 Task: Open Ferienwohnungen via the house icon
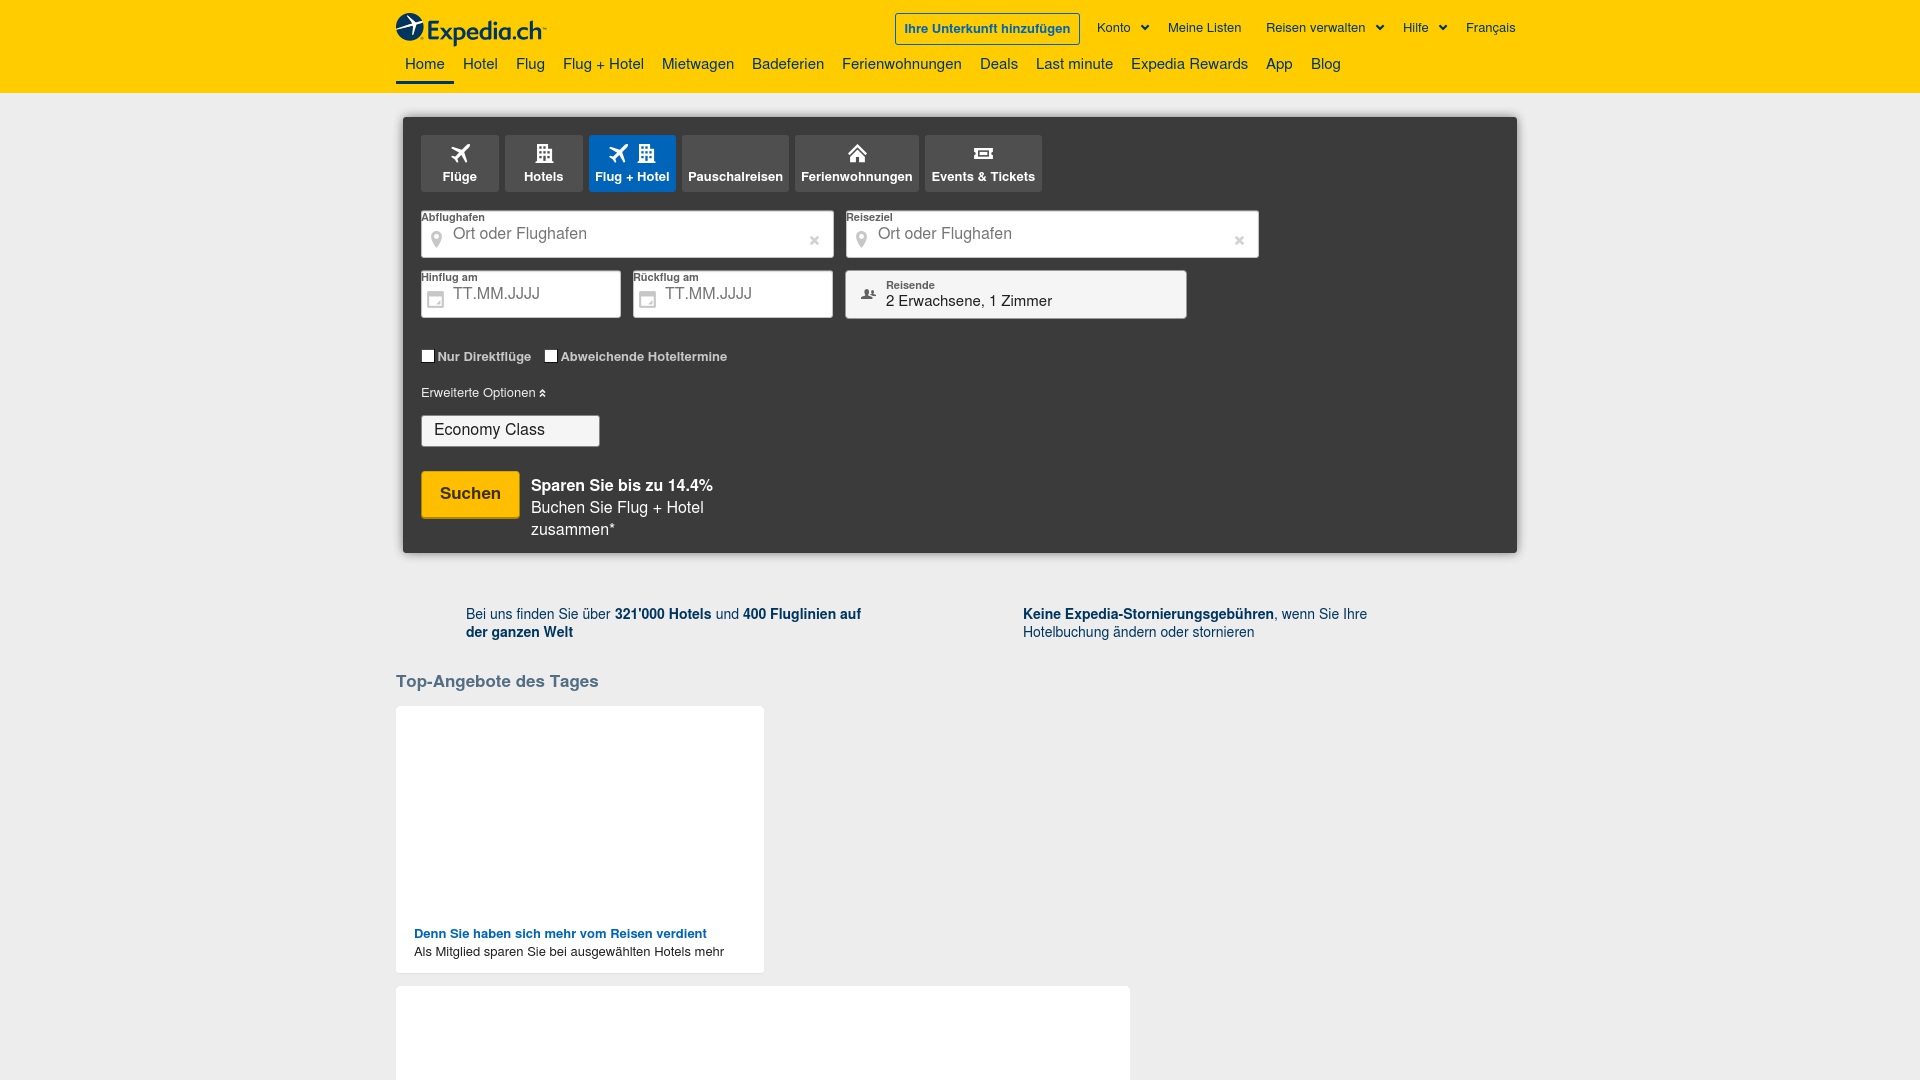[857, 153]
